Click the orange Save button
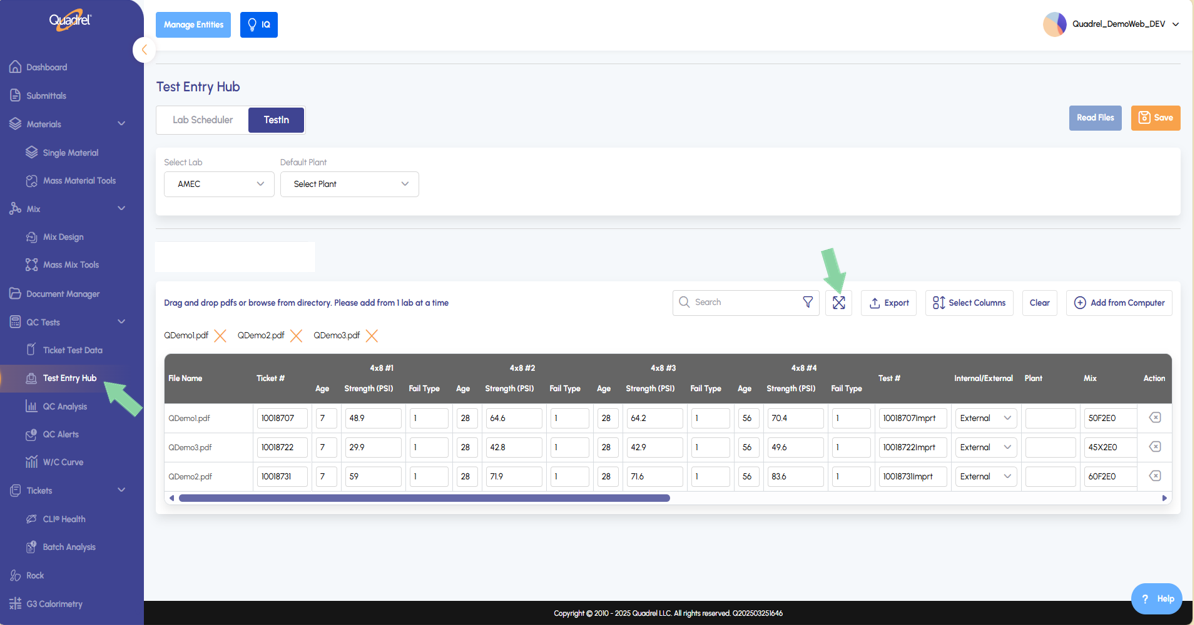This screenshot has width=1194, height=625. tap(1155, 118)
